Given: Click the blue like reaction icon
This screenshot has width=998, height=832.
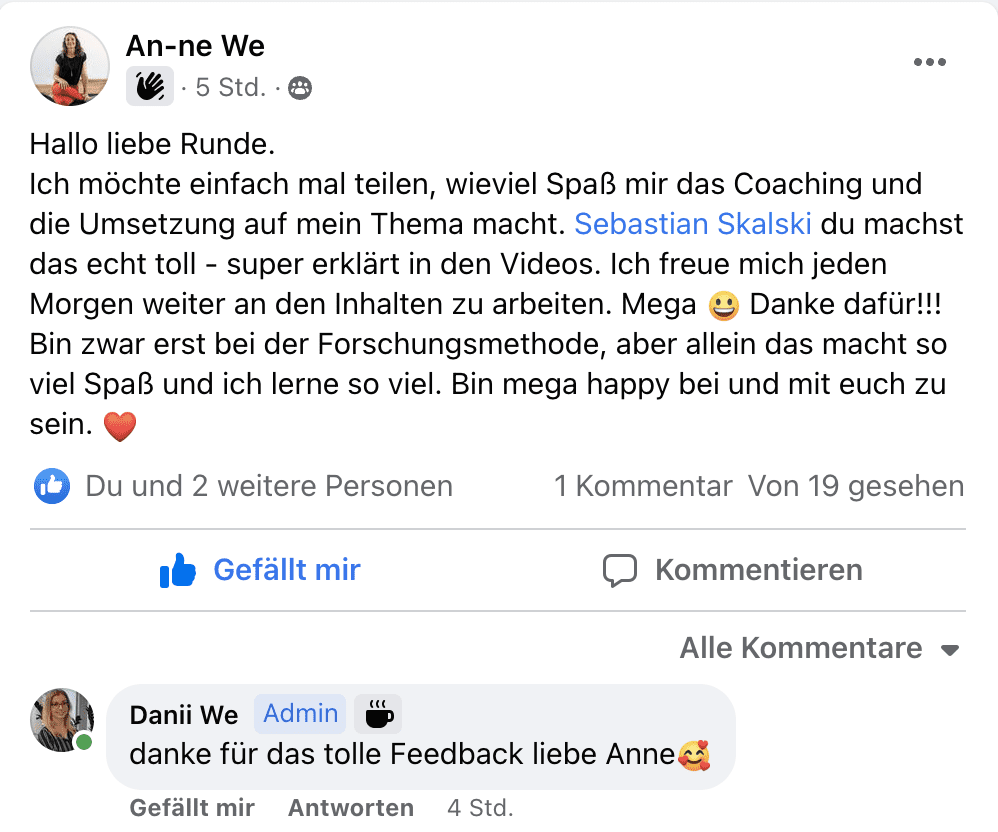Looking at the screenshot, I should [52, 486].
